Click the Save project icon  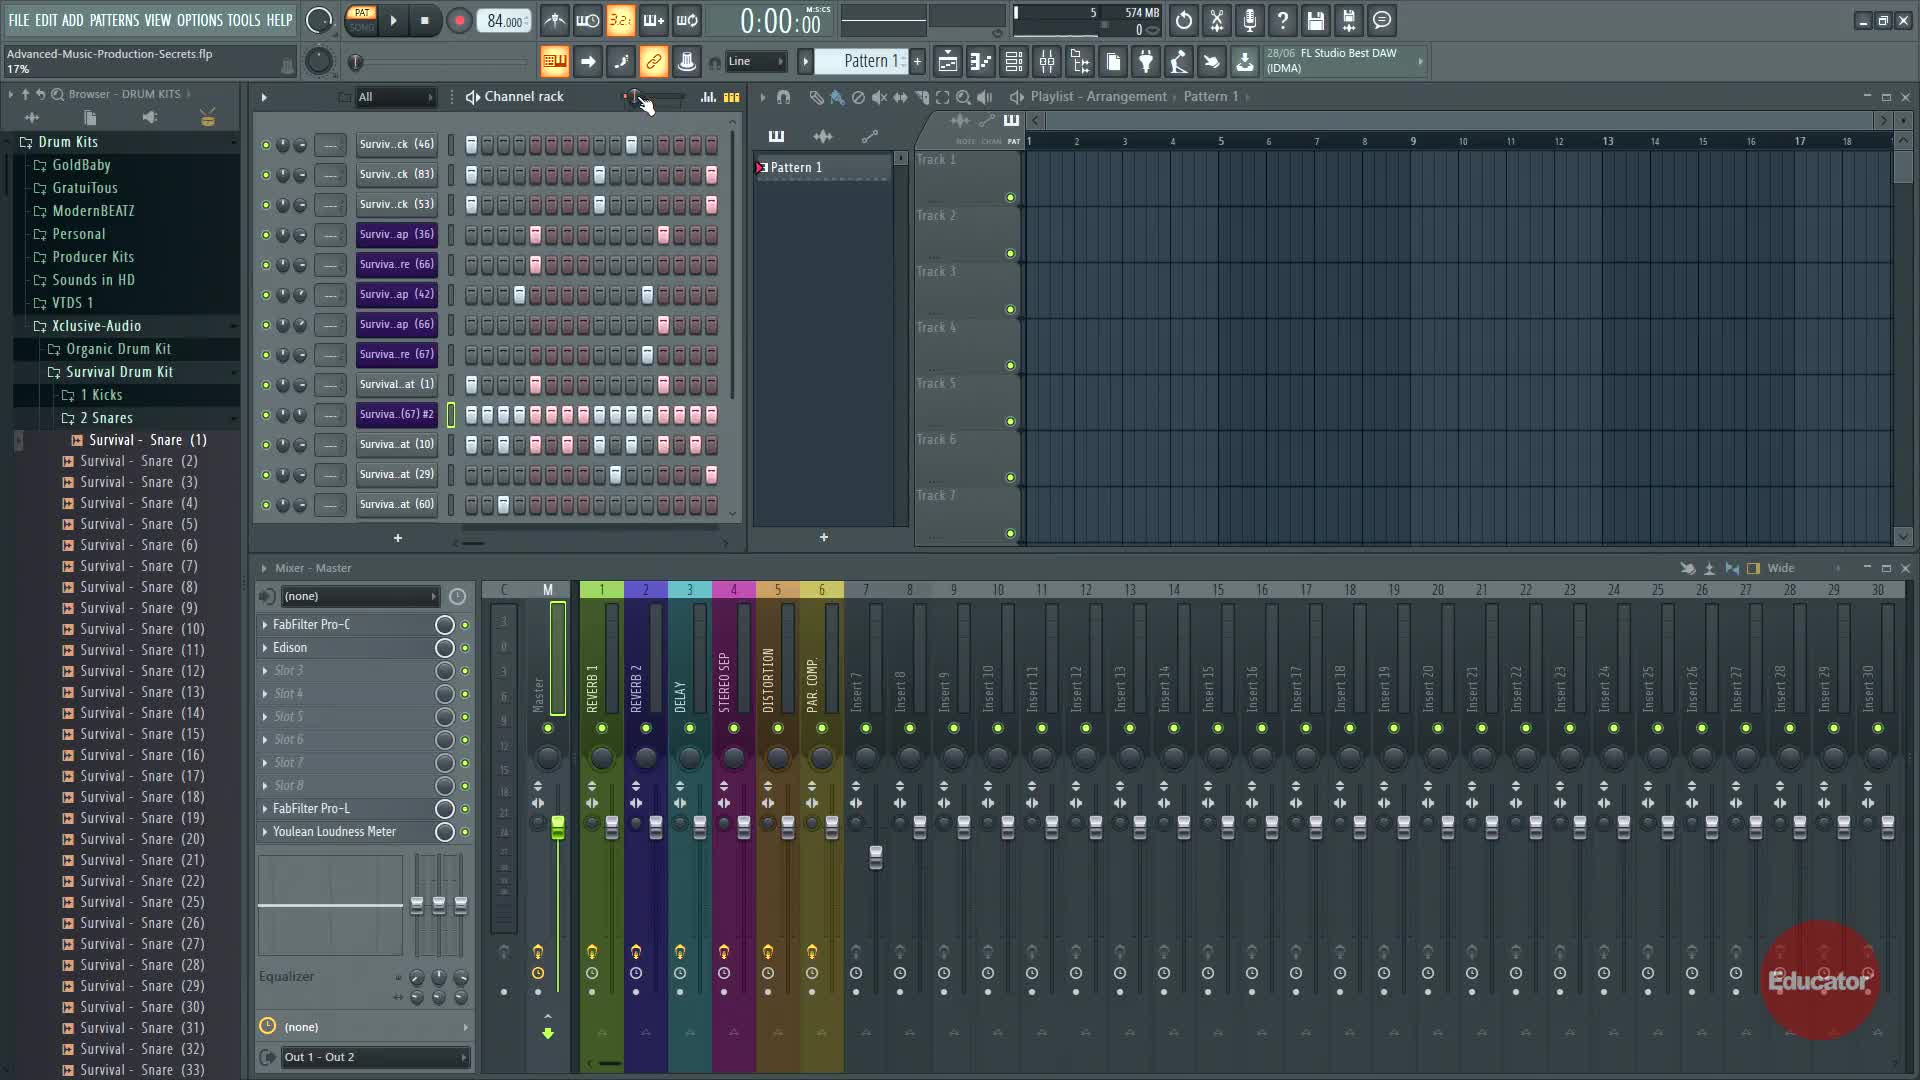point(1316,20)
